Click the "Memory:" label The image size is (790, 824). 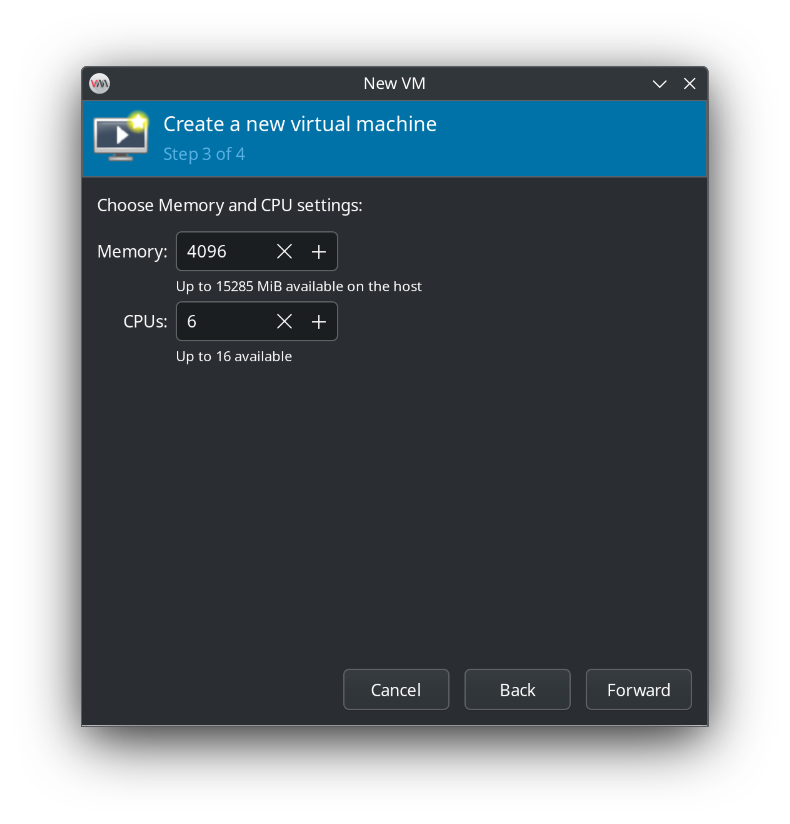[x=132, y=252]
